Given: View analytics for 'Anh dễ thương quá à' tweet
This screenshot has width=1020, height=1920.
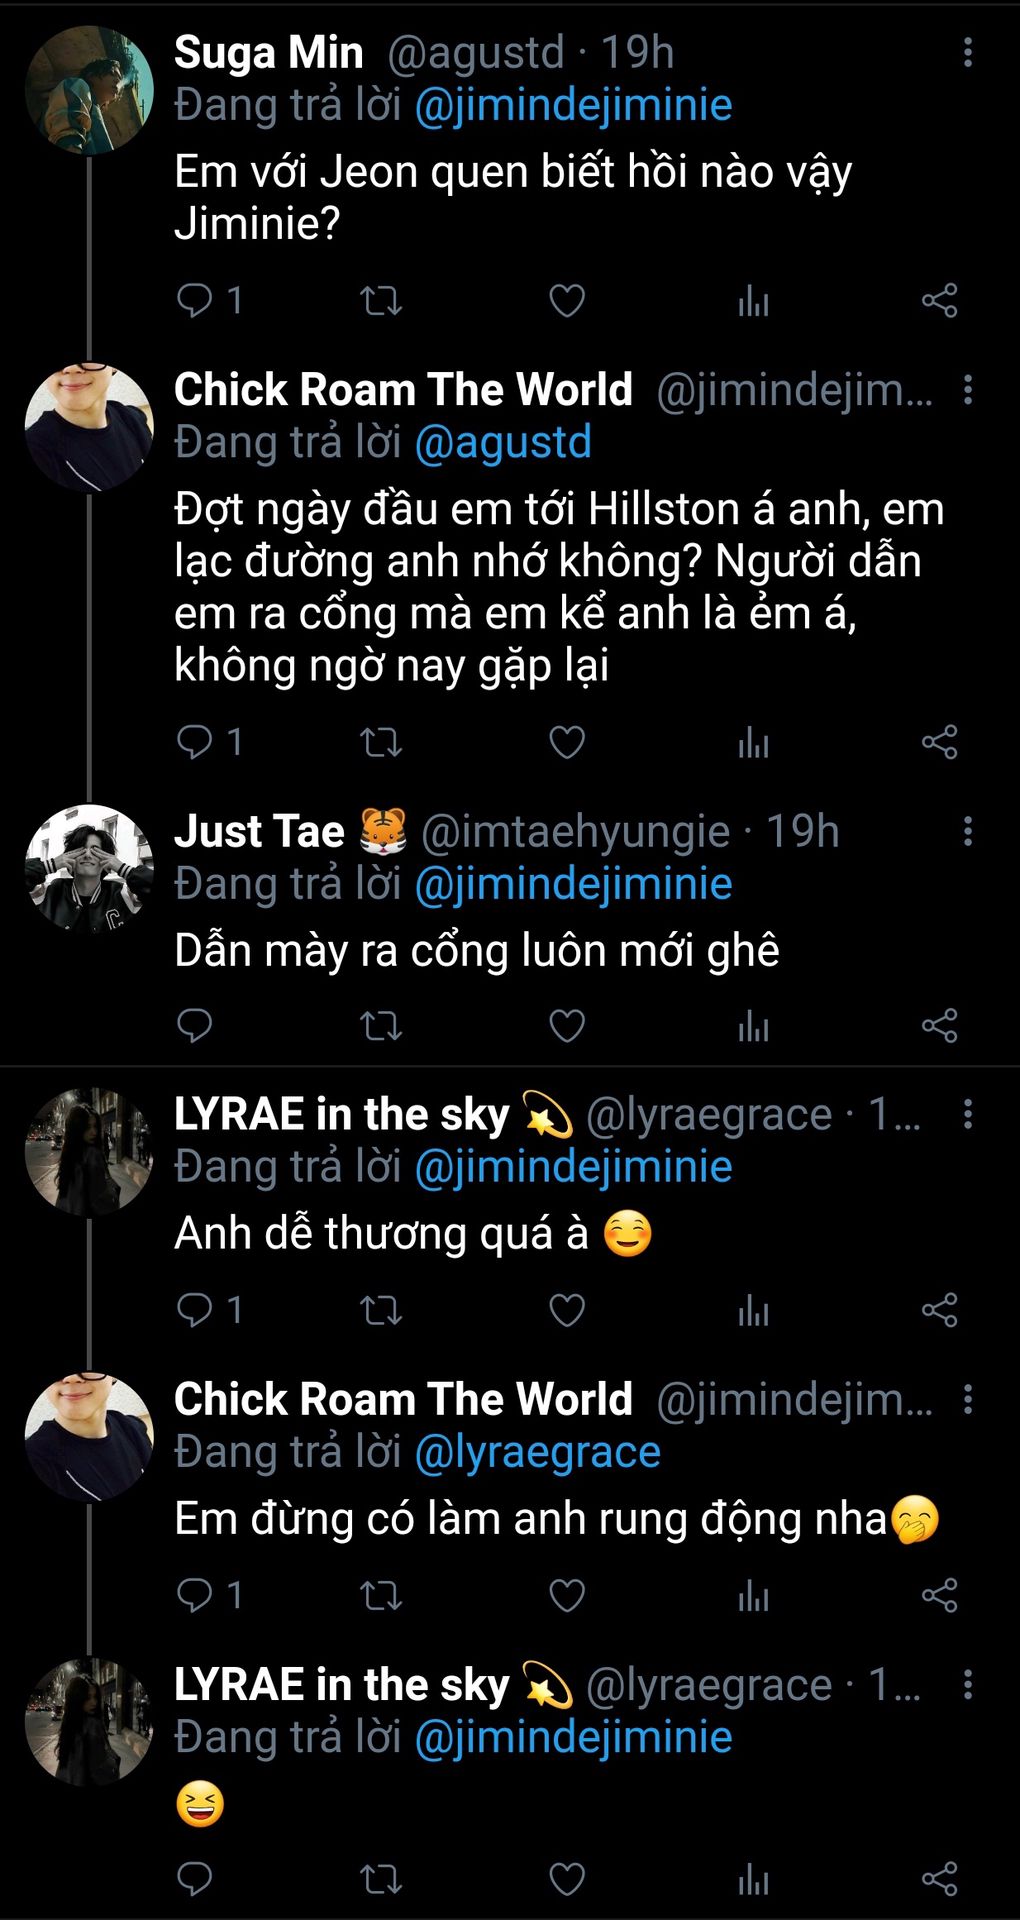Looking at the screenshot, I should coord(753,1310).
